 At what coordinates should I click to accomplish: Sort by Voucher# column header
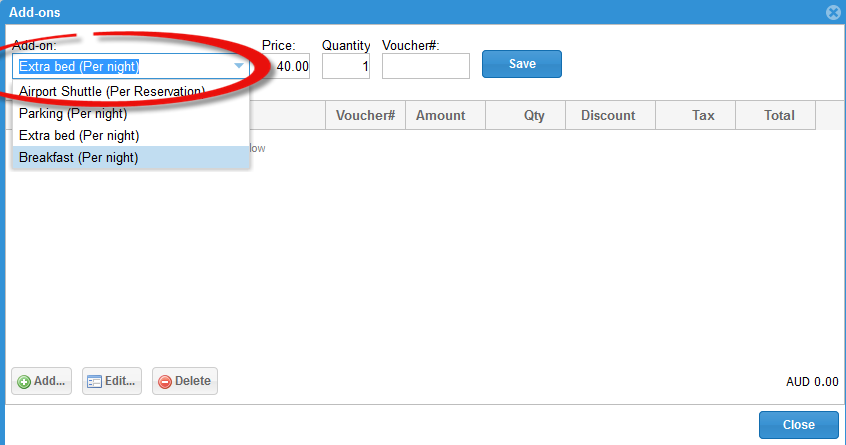pyautogui.click(x=365, y=115)
